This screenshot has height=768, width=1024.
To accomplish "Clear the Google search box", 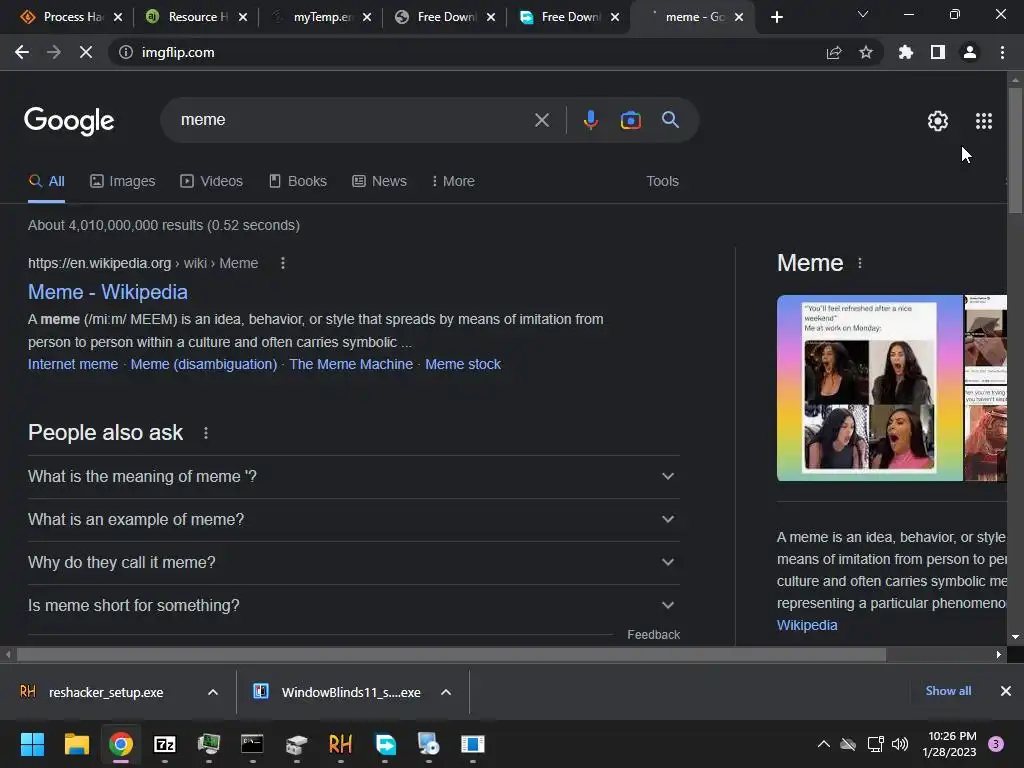I will point(541,120).
